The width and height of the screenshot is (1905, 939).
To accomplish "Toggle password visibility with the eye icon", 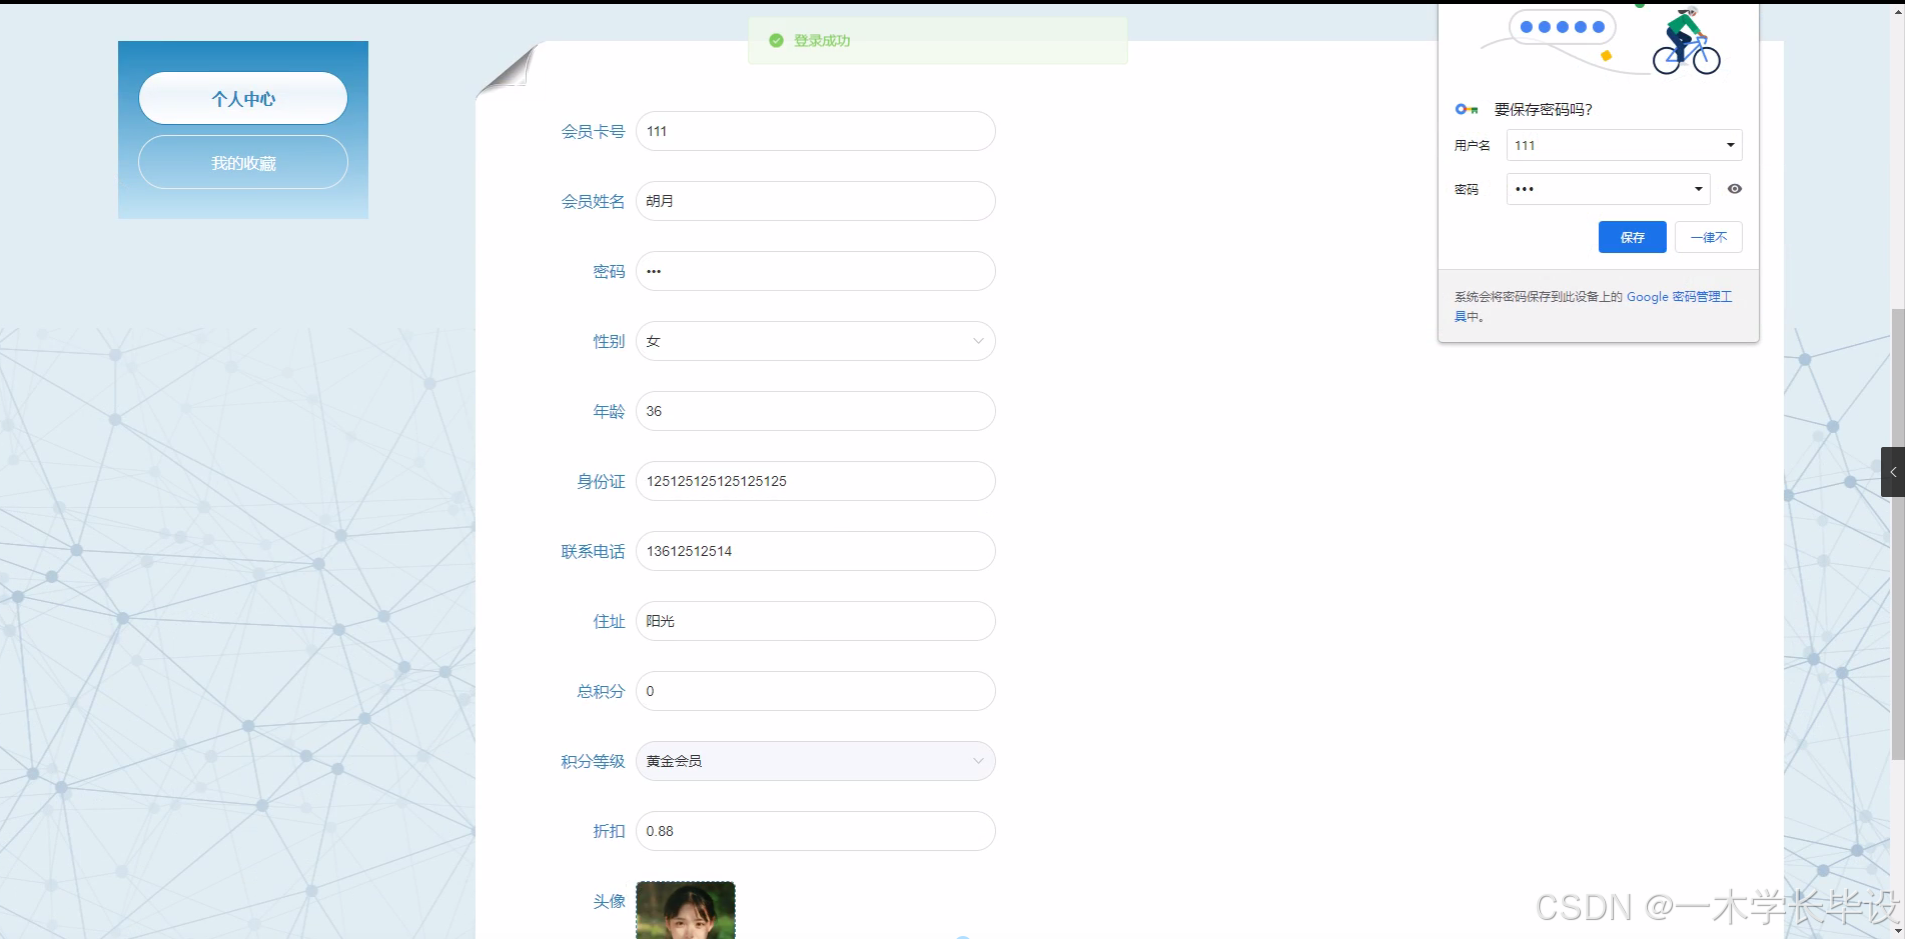I will tap(1736, 189).
